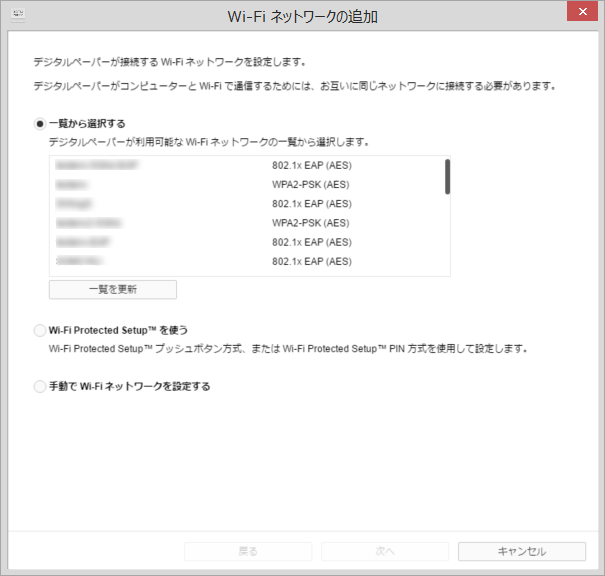This screenshot has width=605, height=576.
Task: Click the Wi-Fi Protected Setup™ プッシュボタン方式 description text
Action: click(x=287, y=350)
